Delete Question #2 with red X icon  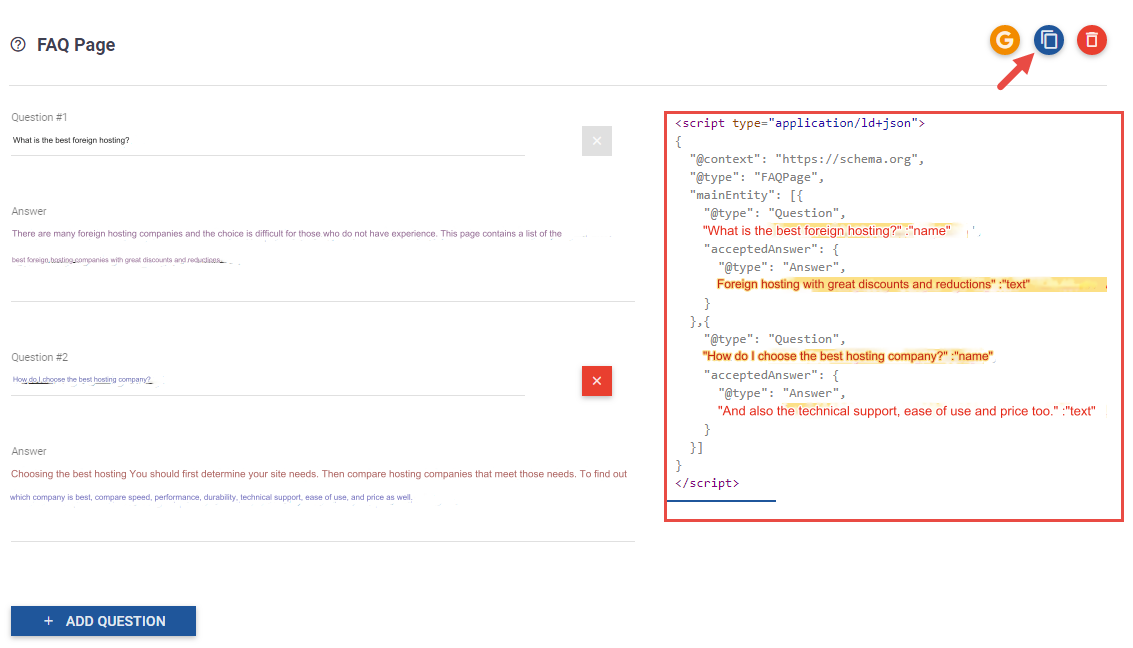point(596,381)
